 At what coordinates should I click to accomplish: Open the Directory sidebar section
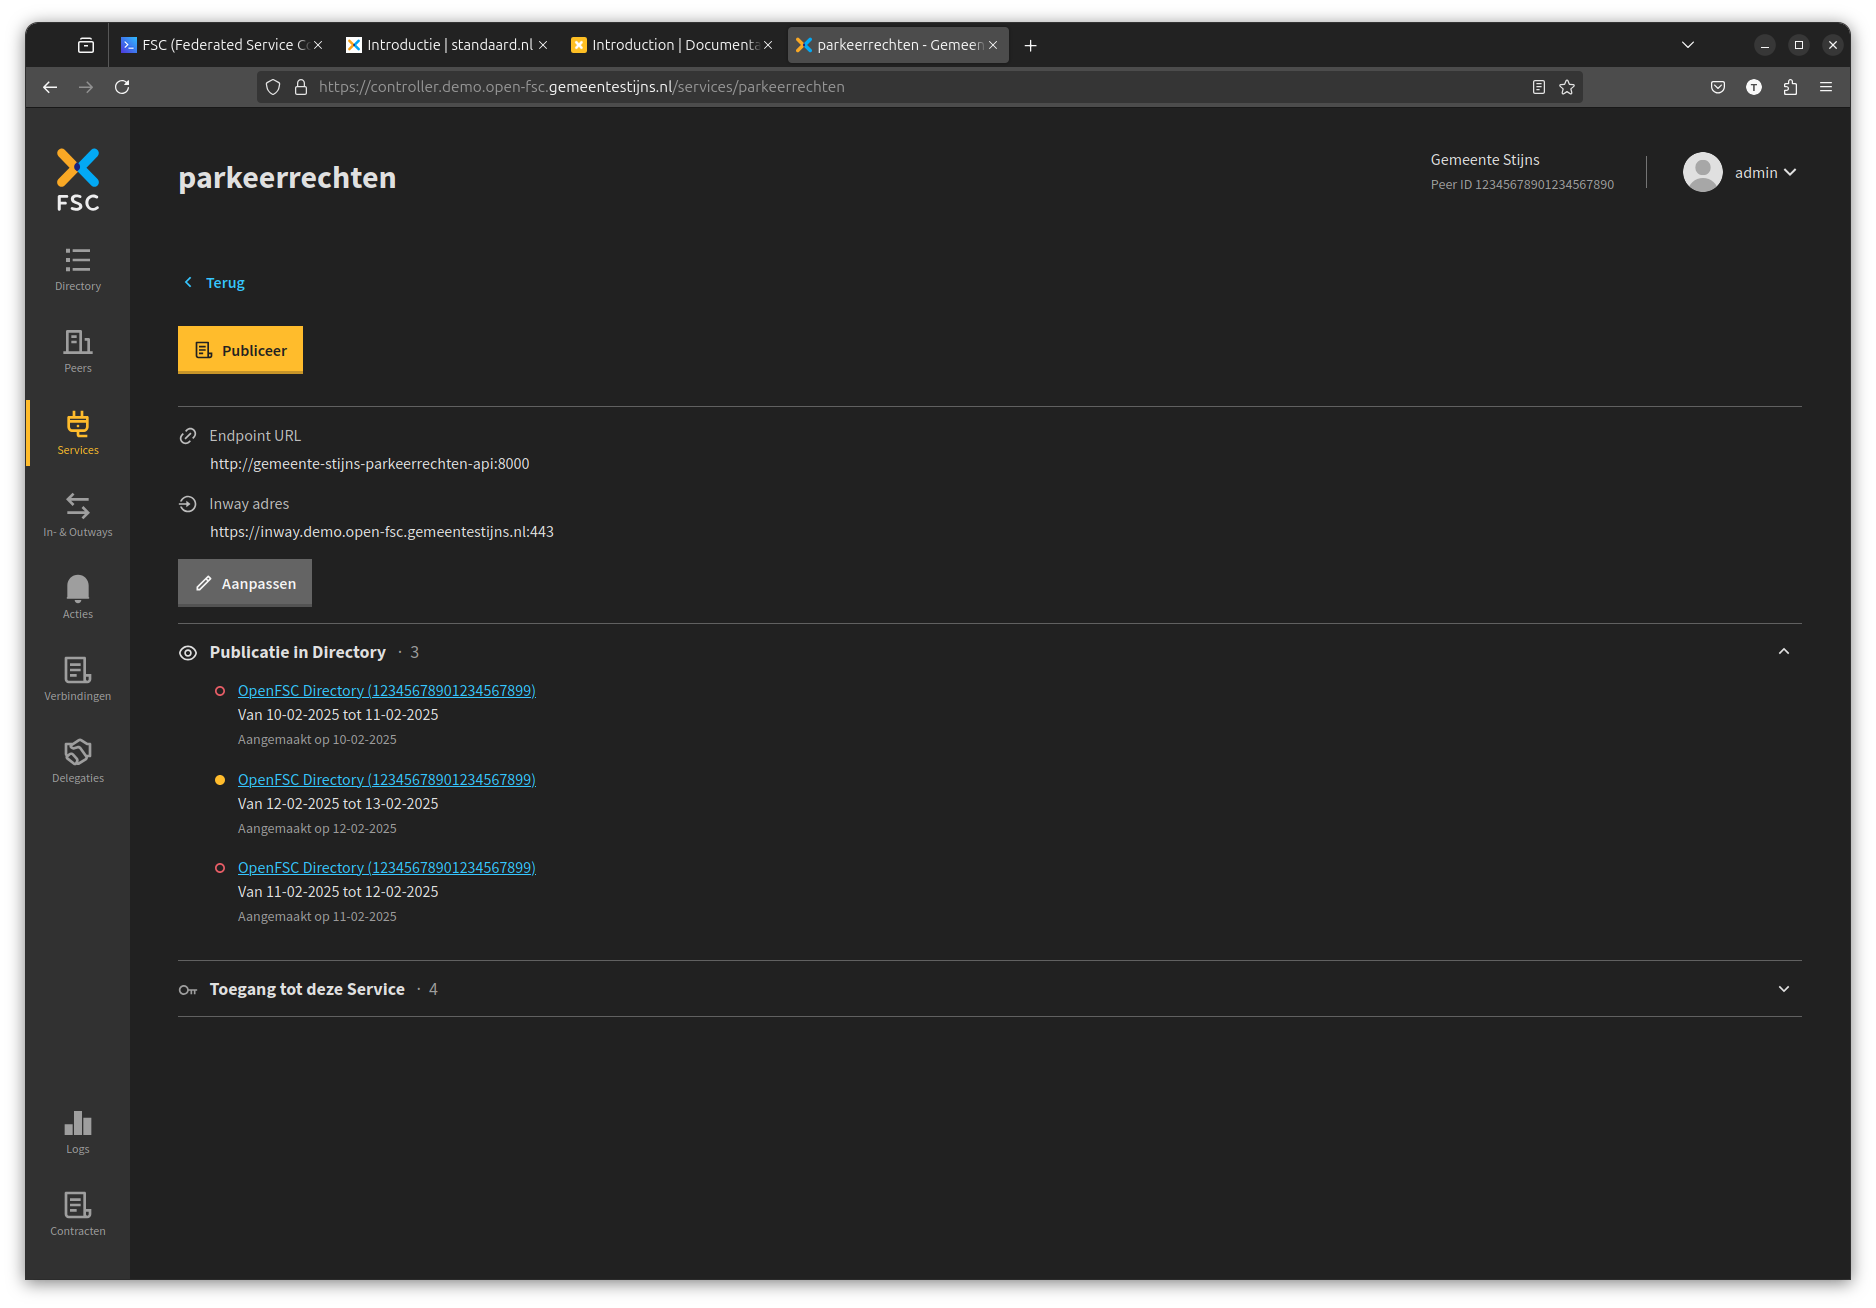[x=77, y=269]
